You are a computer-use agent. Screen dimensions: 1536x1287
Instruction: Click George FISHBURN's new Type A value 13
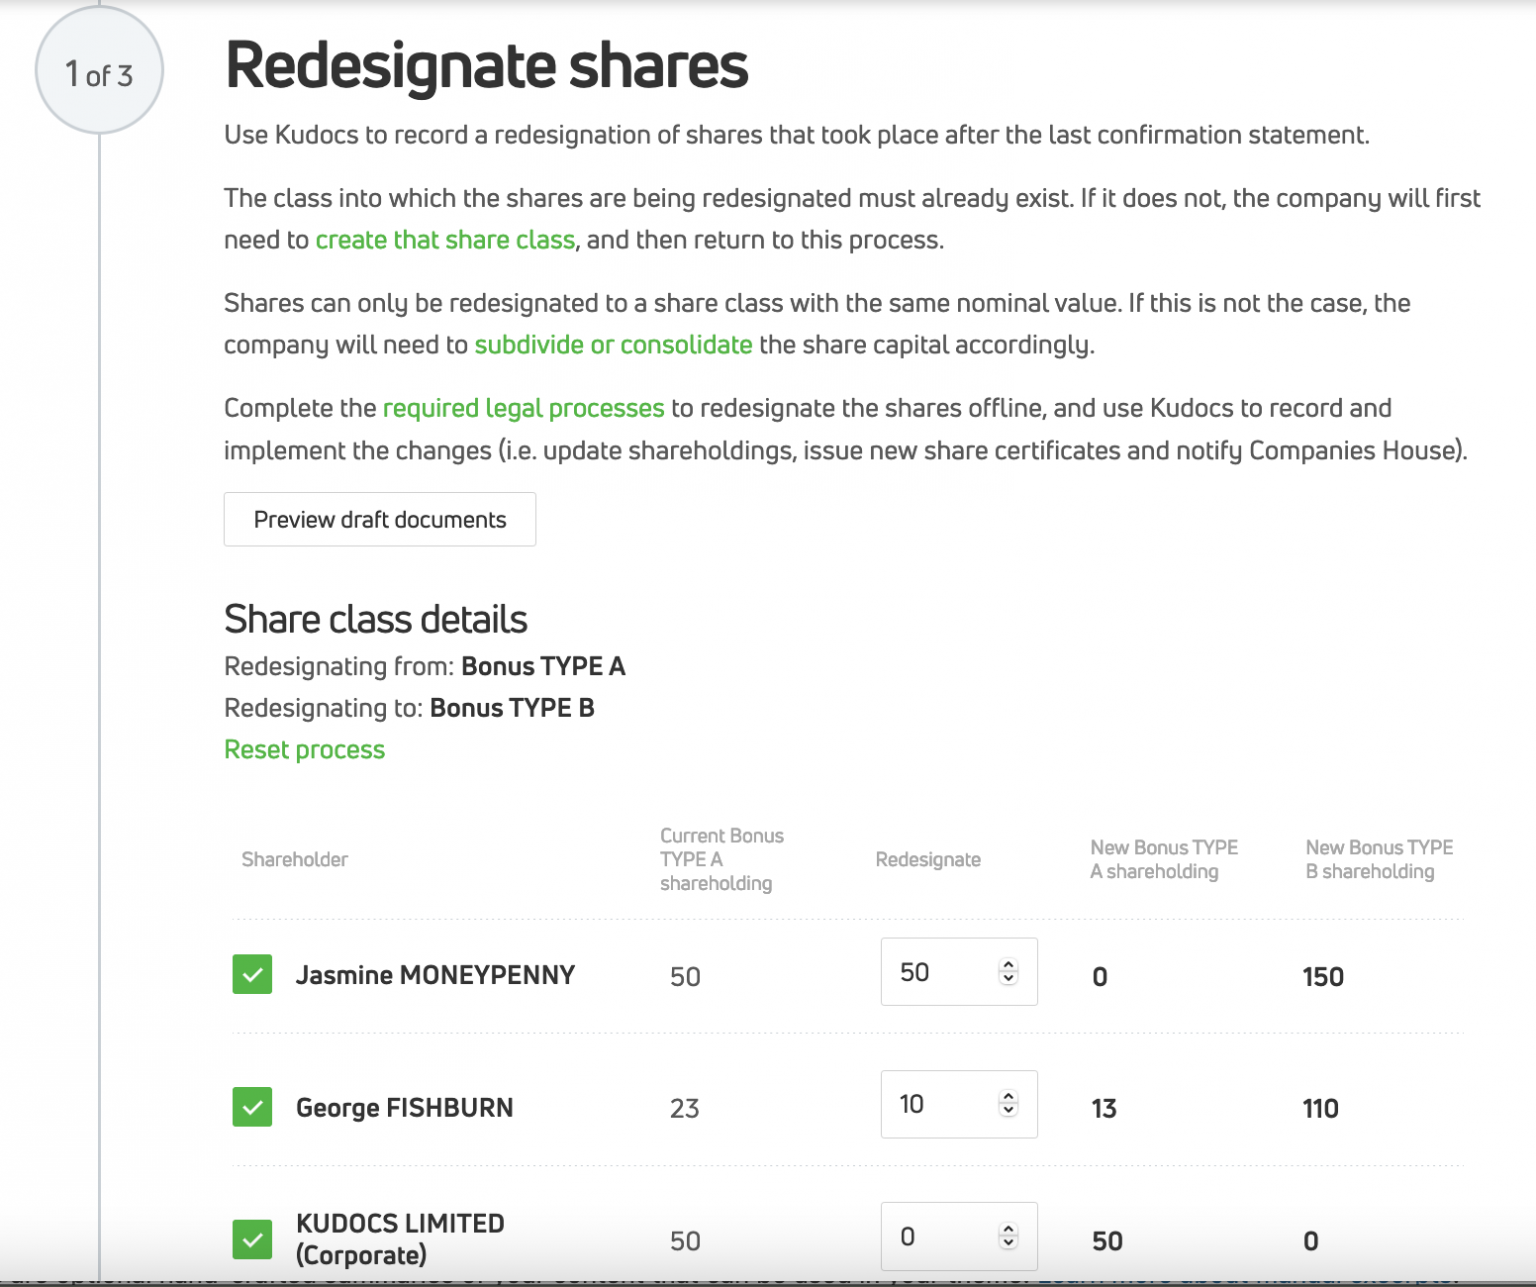click(x=1104, y=1108)
